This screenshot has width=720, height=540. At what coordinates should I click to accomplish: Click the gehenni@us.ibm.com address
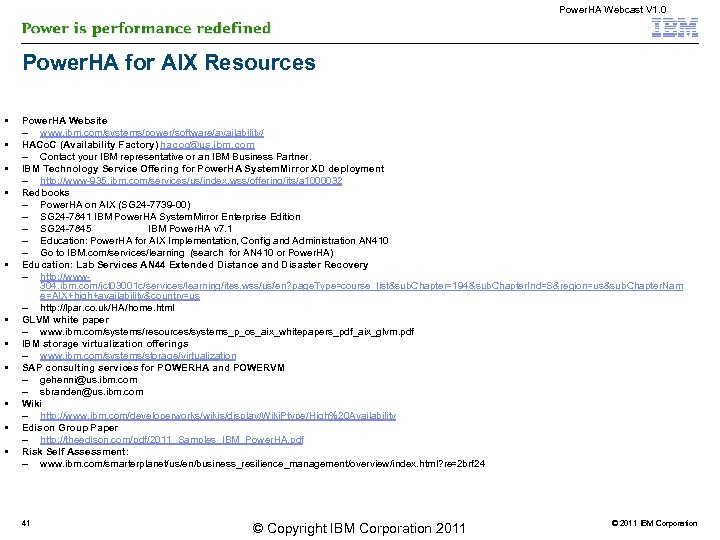tap(89, 380)
